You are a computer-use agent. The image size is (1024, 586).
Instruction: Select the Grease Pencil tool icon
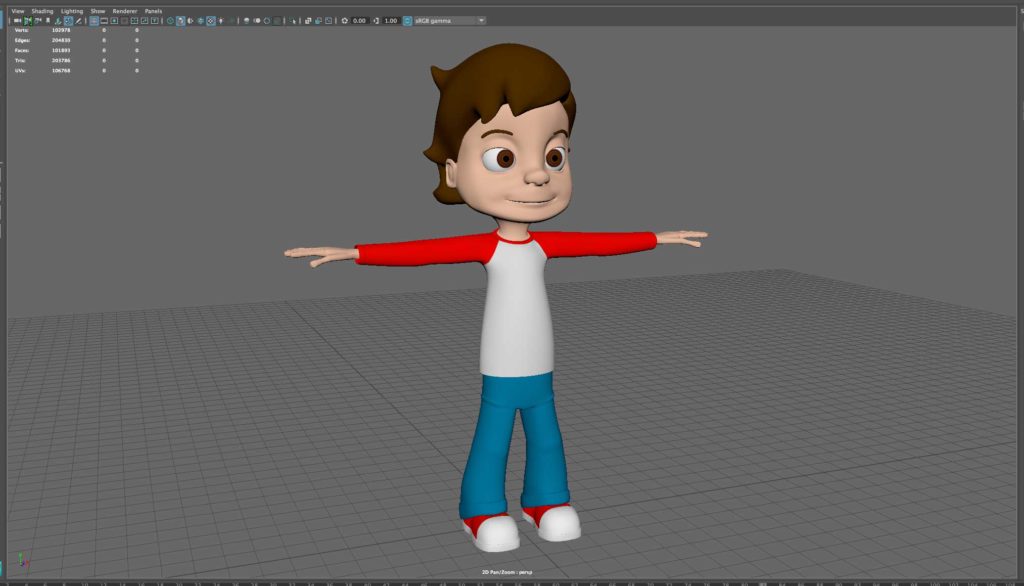click(x=78, y=20)
